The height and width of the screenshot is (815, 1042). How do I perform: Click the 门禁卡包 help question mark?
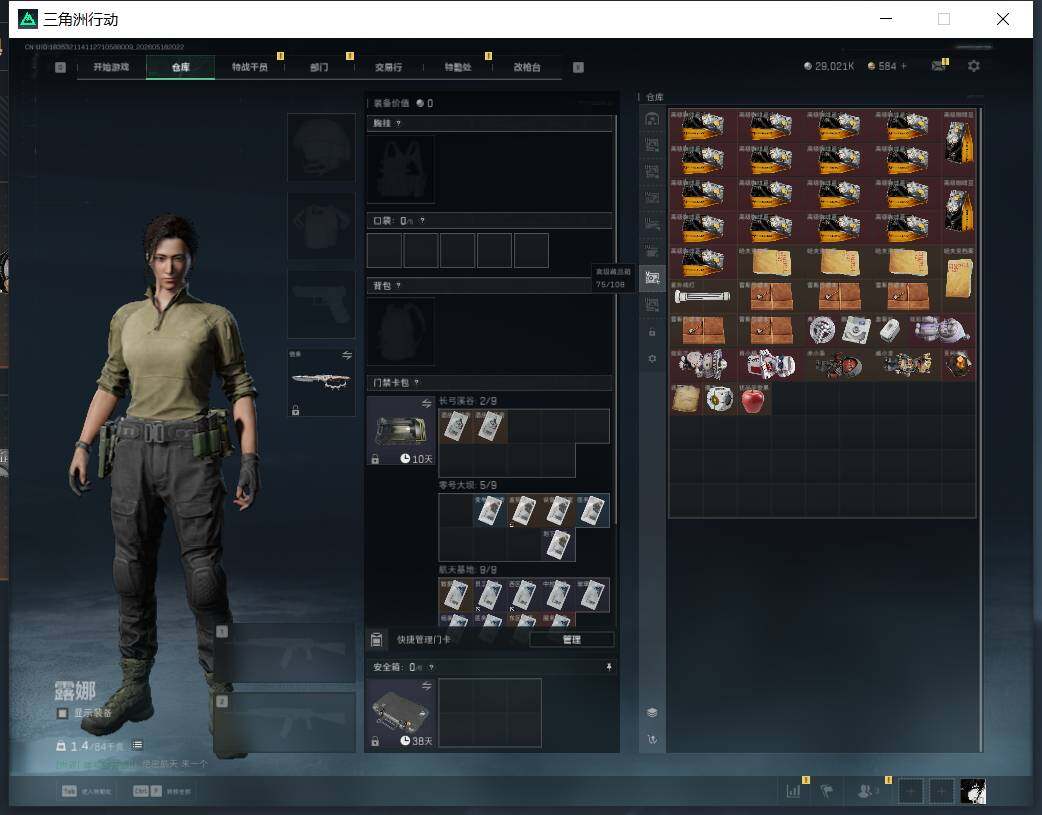coord(417,383)
